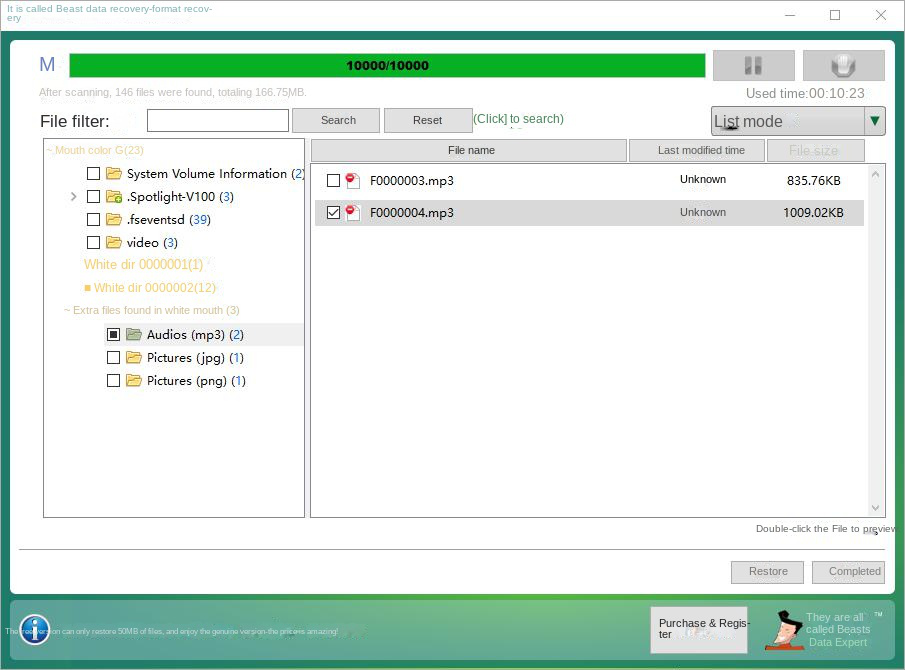Click the green 10000/10000 progress bar
The height and width of the screenshot is (670, 905).
(x=388, y=64)
